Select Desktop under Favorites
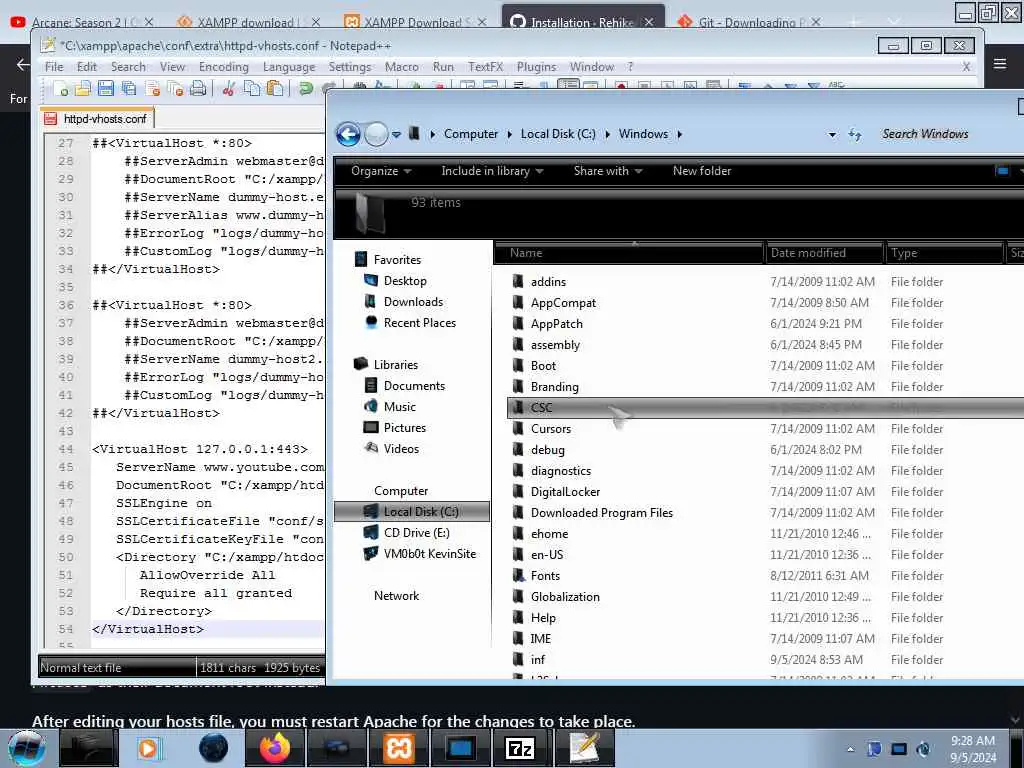 point(405,281)
